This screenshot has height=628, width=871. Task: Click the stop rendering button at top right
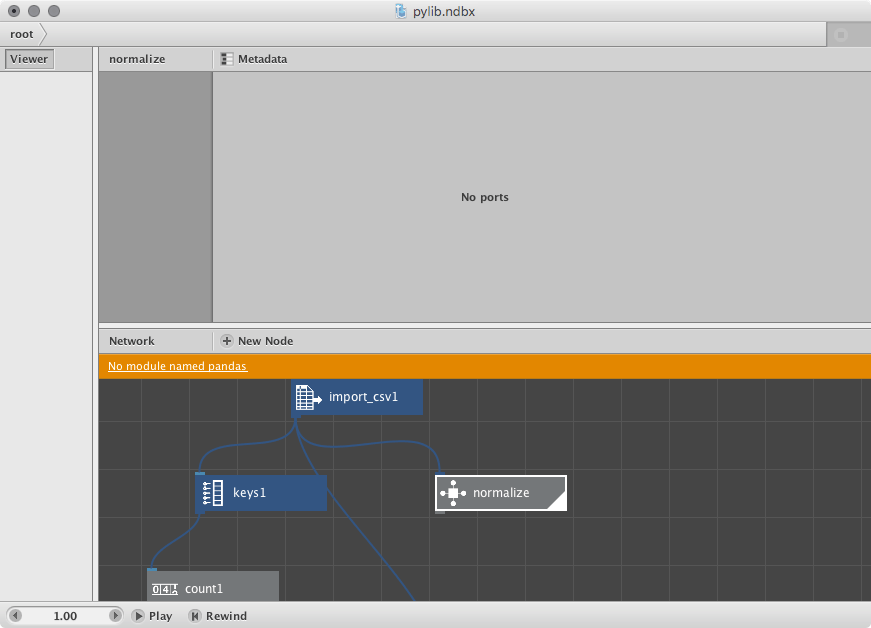841,34
